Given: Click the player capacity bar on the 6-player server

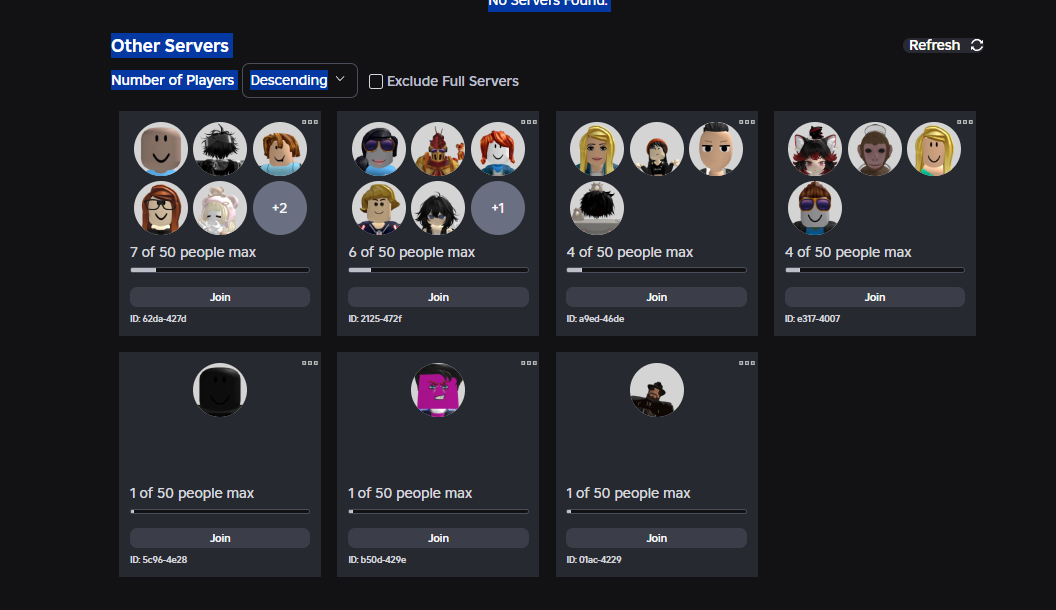Looking at the screenshot, I should point(438,269).
